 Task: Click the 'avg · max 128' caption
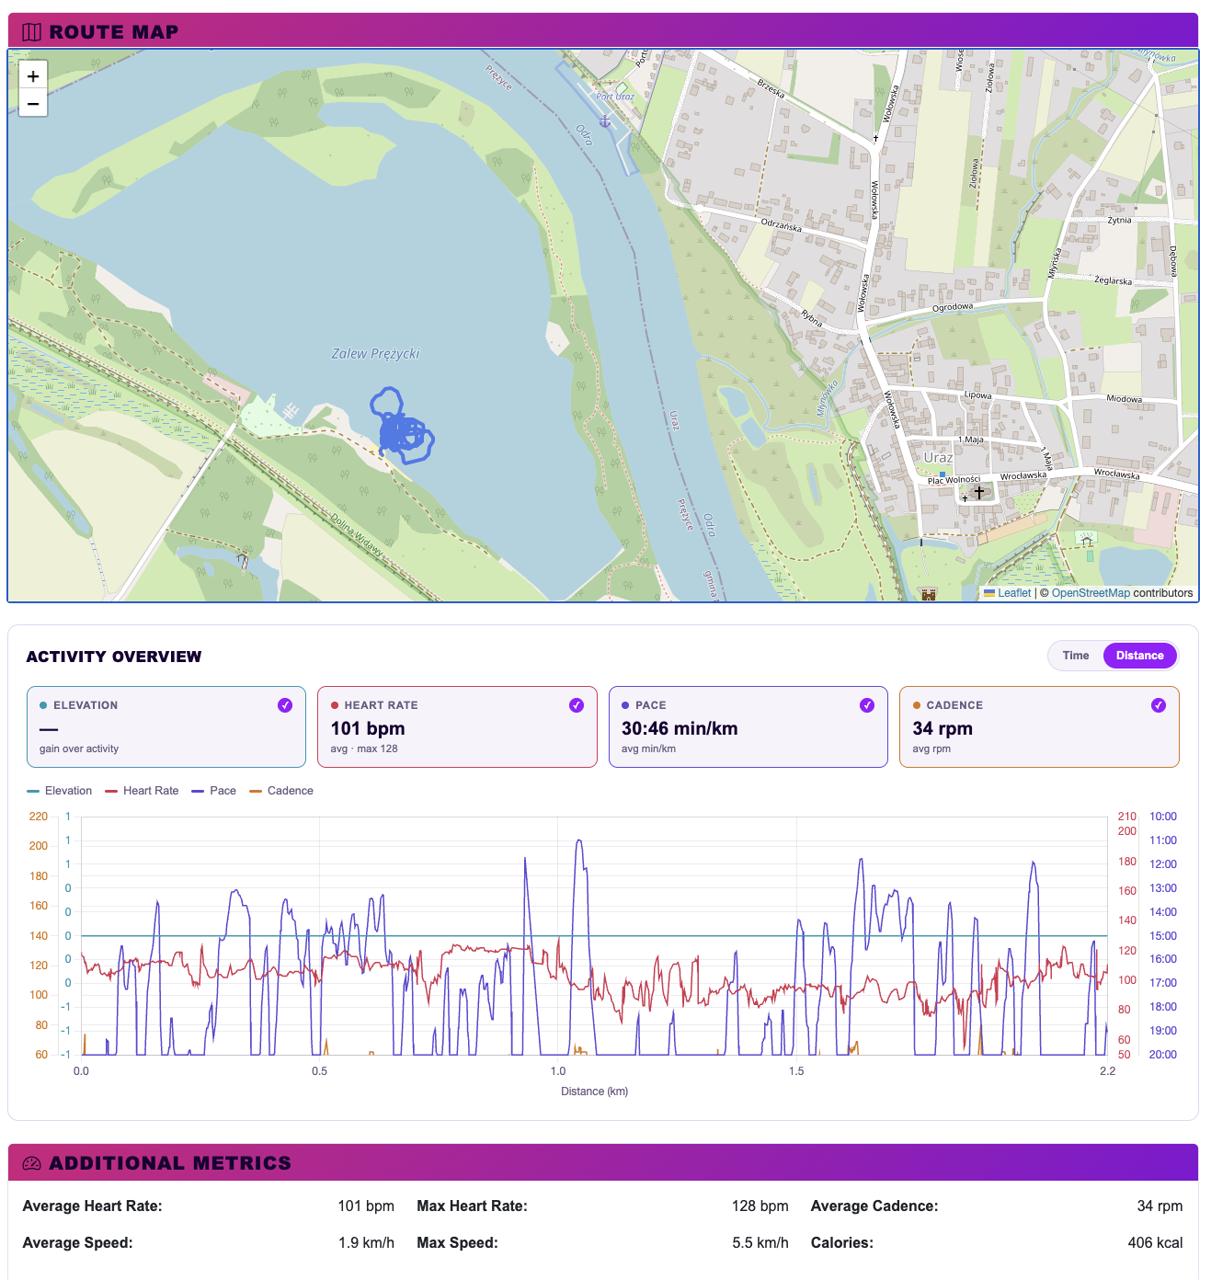pos(364,748)
